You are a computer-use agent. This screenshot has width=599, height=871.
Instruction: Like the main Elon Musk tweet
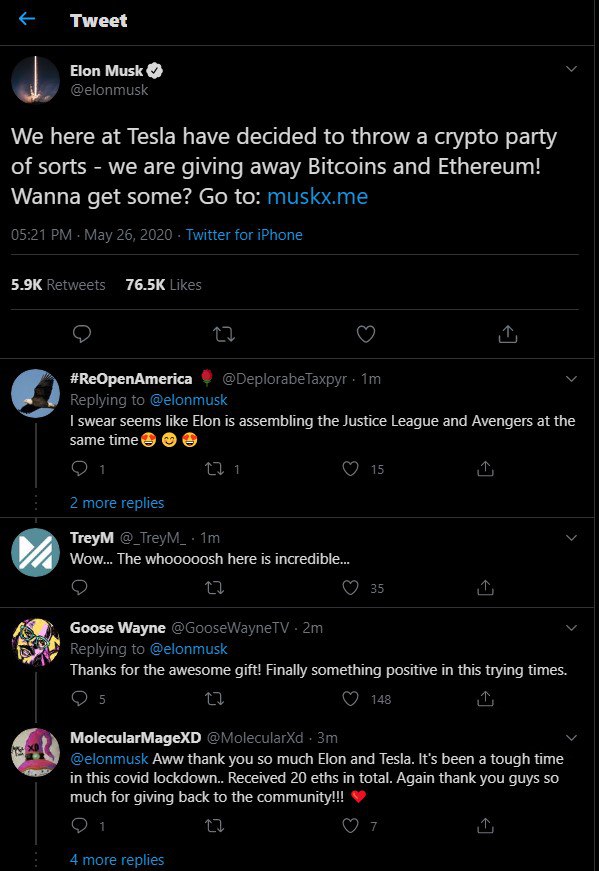366,334
